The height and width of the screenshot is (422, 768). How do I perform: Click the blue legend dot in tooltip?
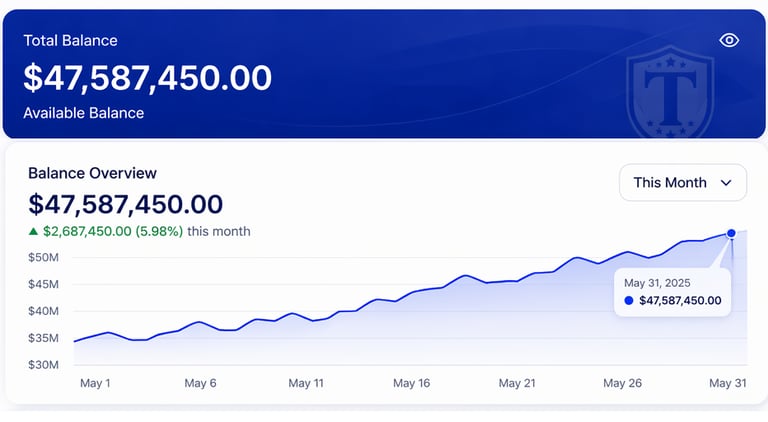tap(628, 300)
